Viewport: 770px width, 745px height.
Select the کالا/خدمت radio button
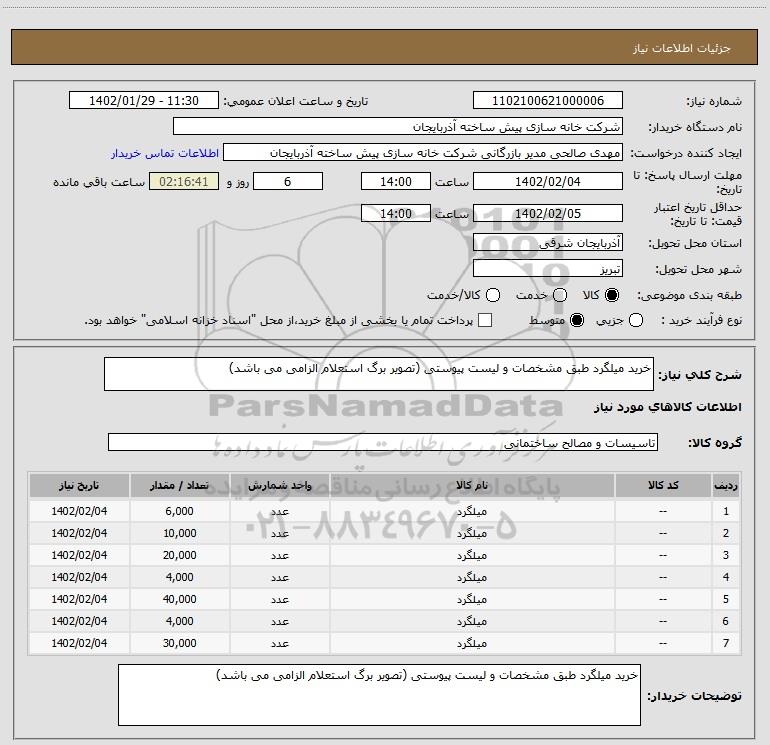coord(493,295)
